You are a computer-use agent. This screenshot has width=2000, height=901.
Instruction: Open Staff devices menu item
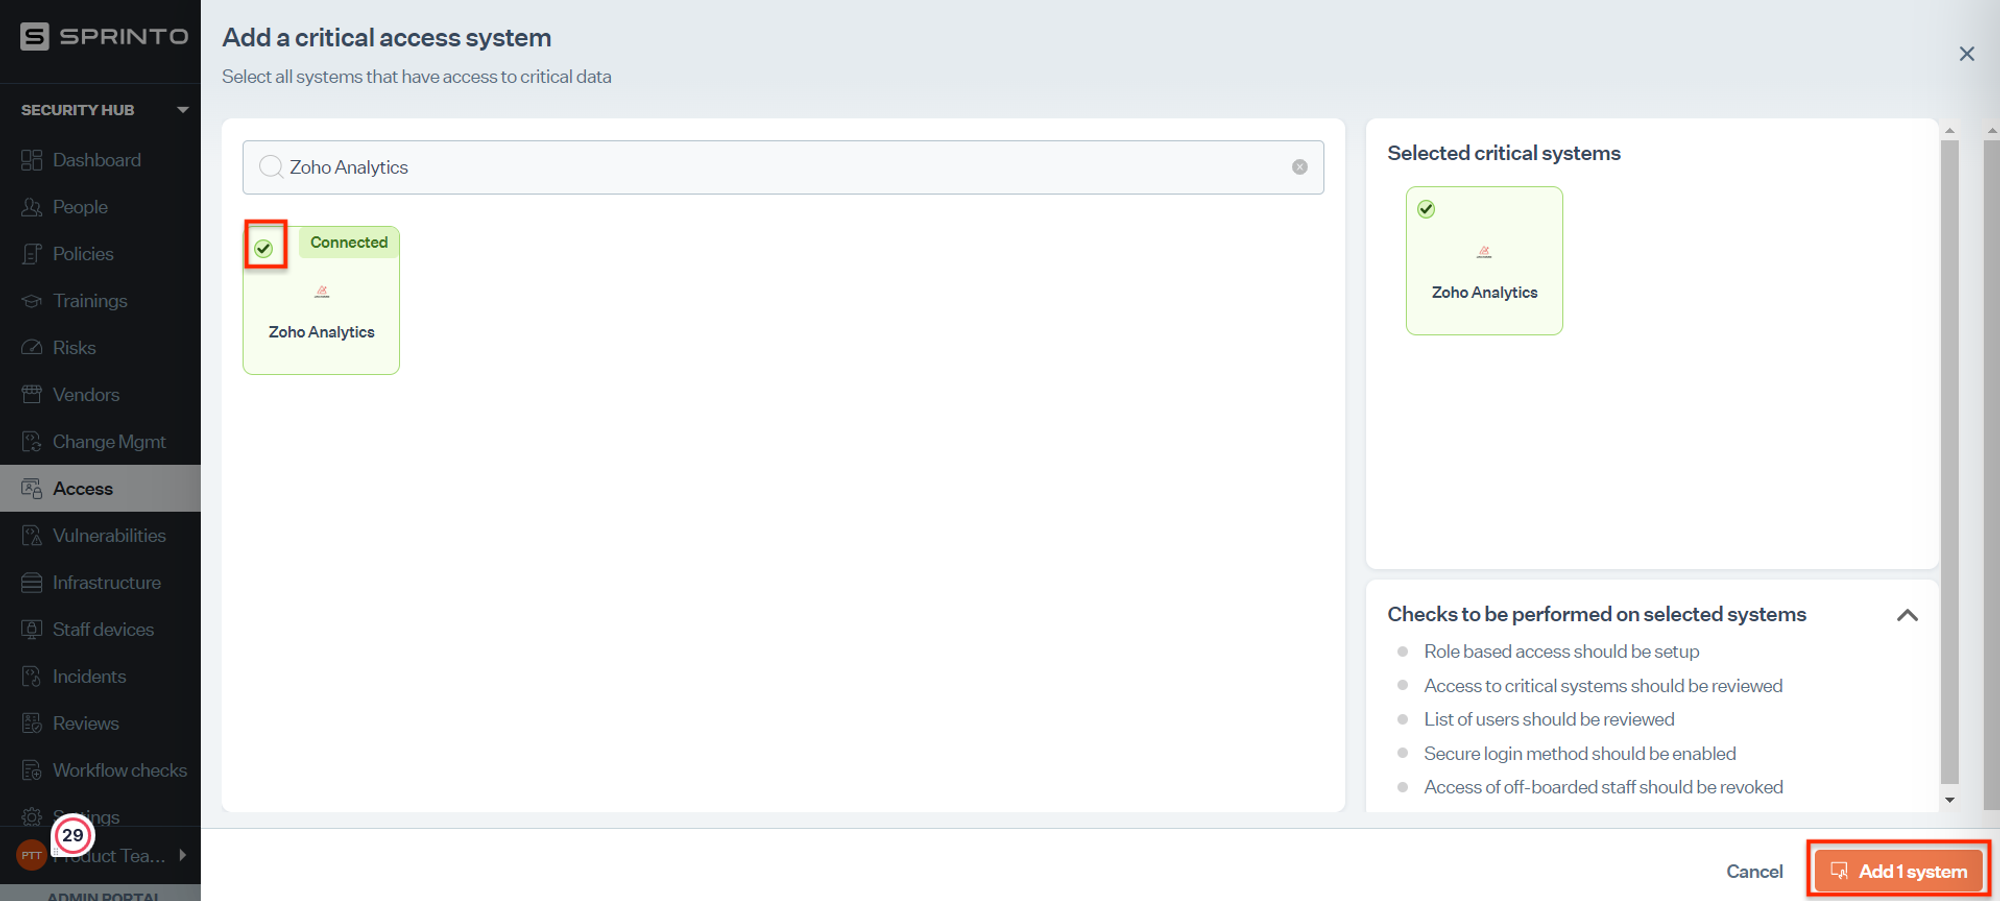pos(100,630)
